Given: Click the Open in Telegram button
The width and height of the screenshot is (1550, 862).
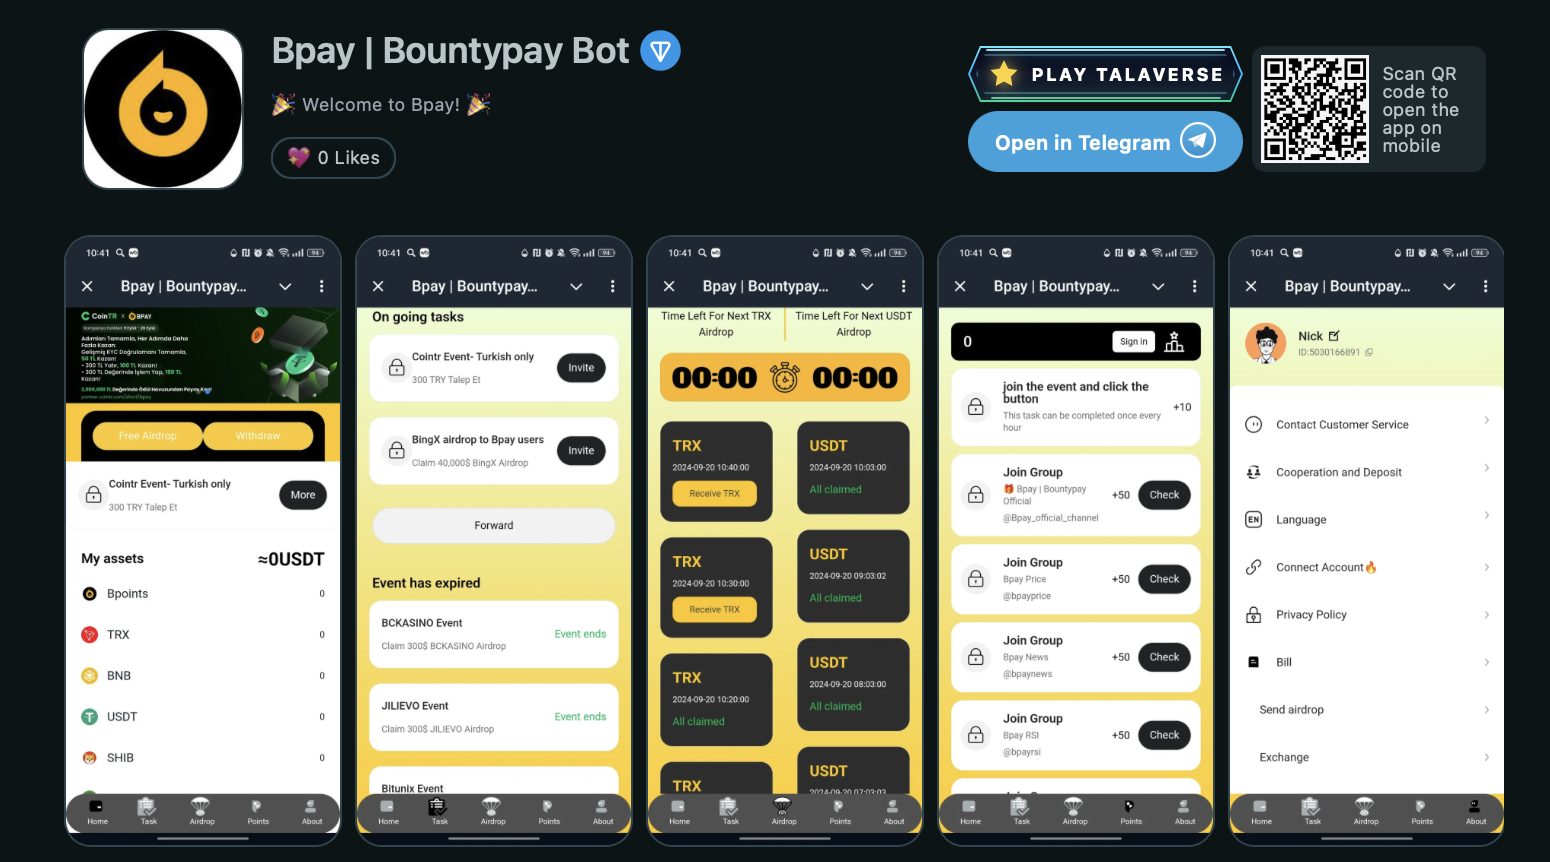Looking at the screenshot, I should point(1105,142).
